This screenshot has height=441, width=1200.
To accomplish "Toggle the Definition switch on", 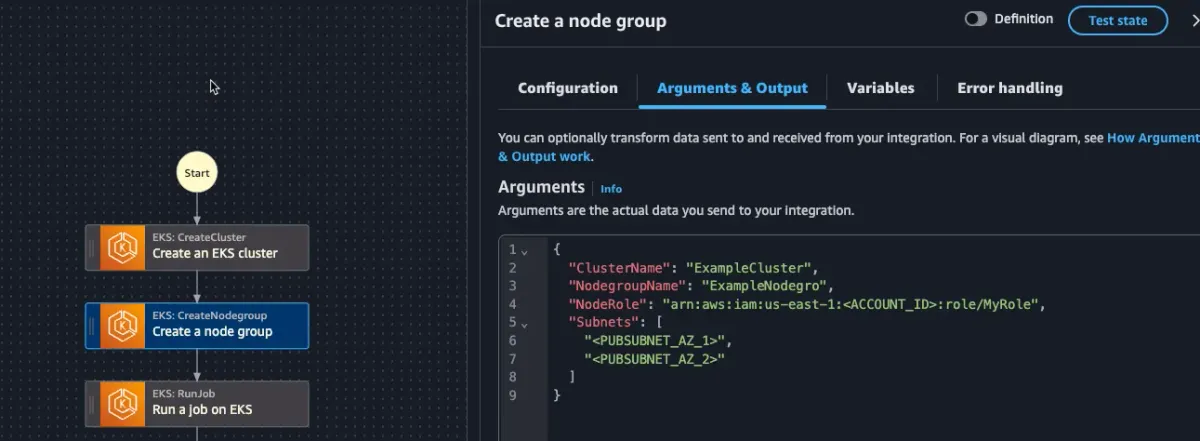I will [975, 20].
